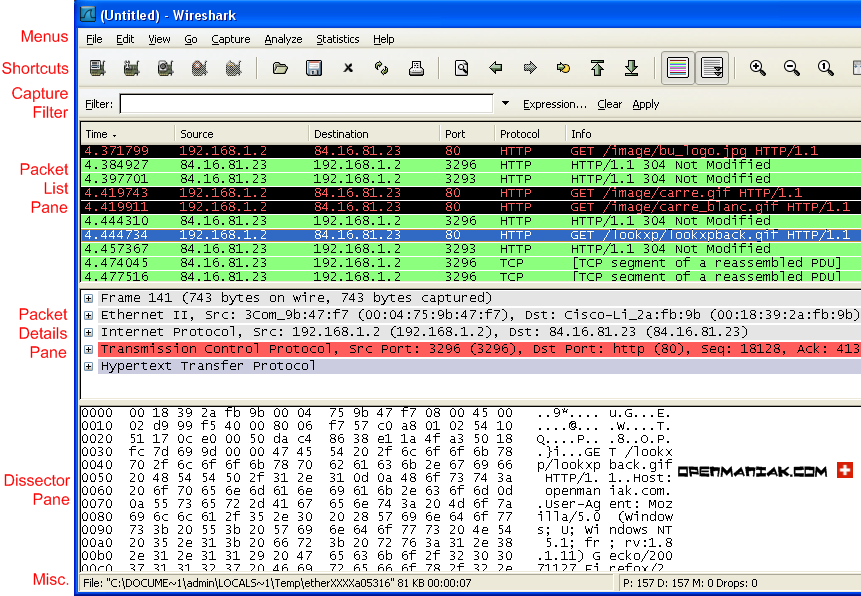861x596 pixels.
Task: Expand Transmission Control Protocol tree node
Action: coord(88,349)
